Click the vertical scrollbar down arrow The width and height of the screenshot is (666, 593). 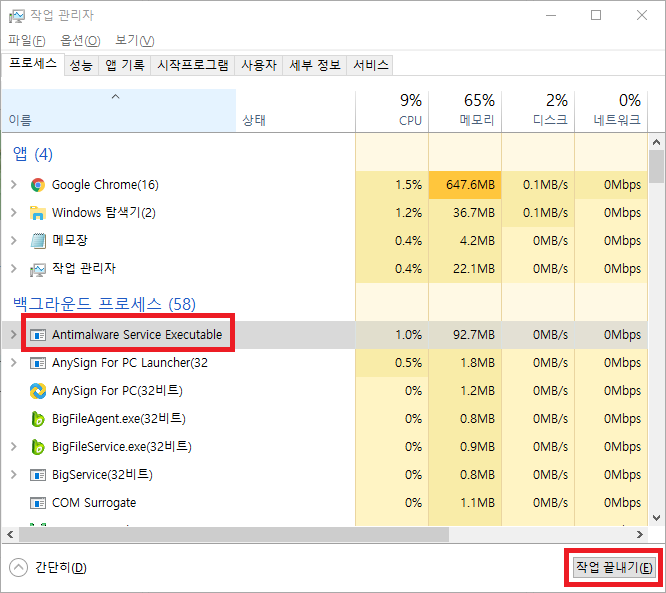point(657,518)
